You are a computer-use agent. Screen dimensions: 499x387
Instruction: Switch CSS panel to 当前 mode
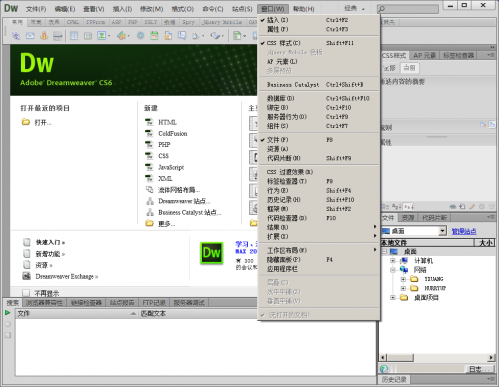tap(410, 68)
